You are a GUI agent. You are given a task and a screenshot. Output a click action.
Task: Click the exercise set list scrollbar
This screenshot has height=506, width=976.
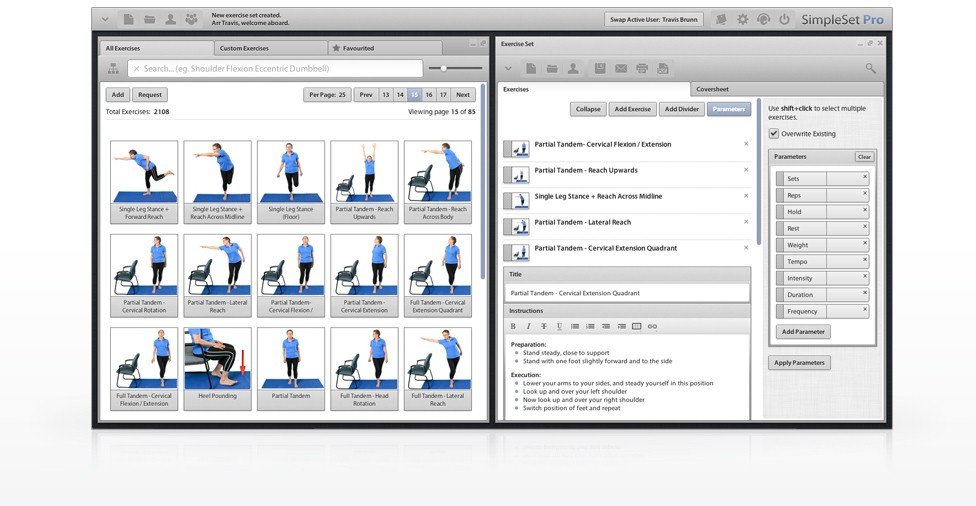[x=759, y=171]
